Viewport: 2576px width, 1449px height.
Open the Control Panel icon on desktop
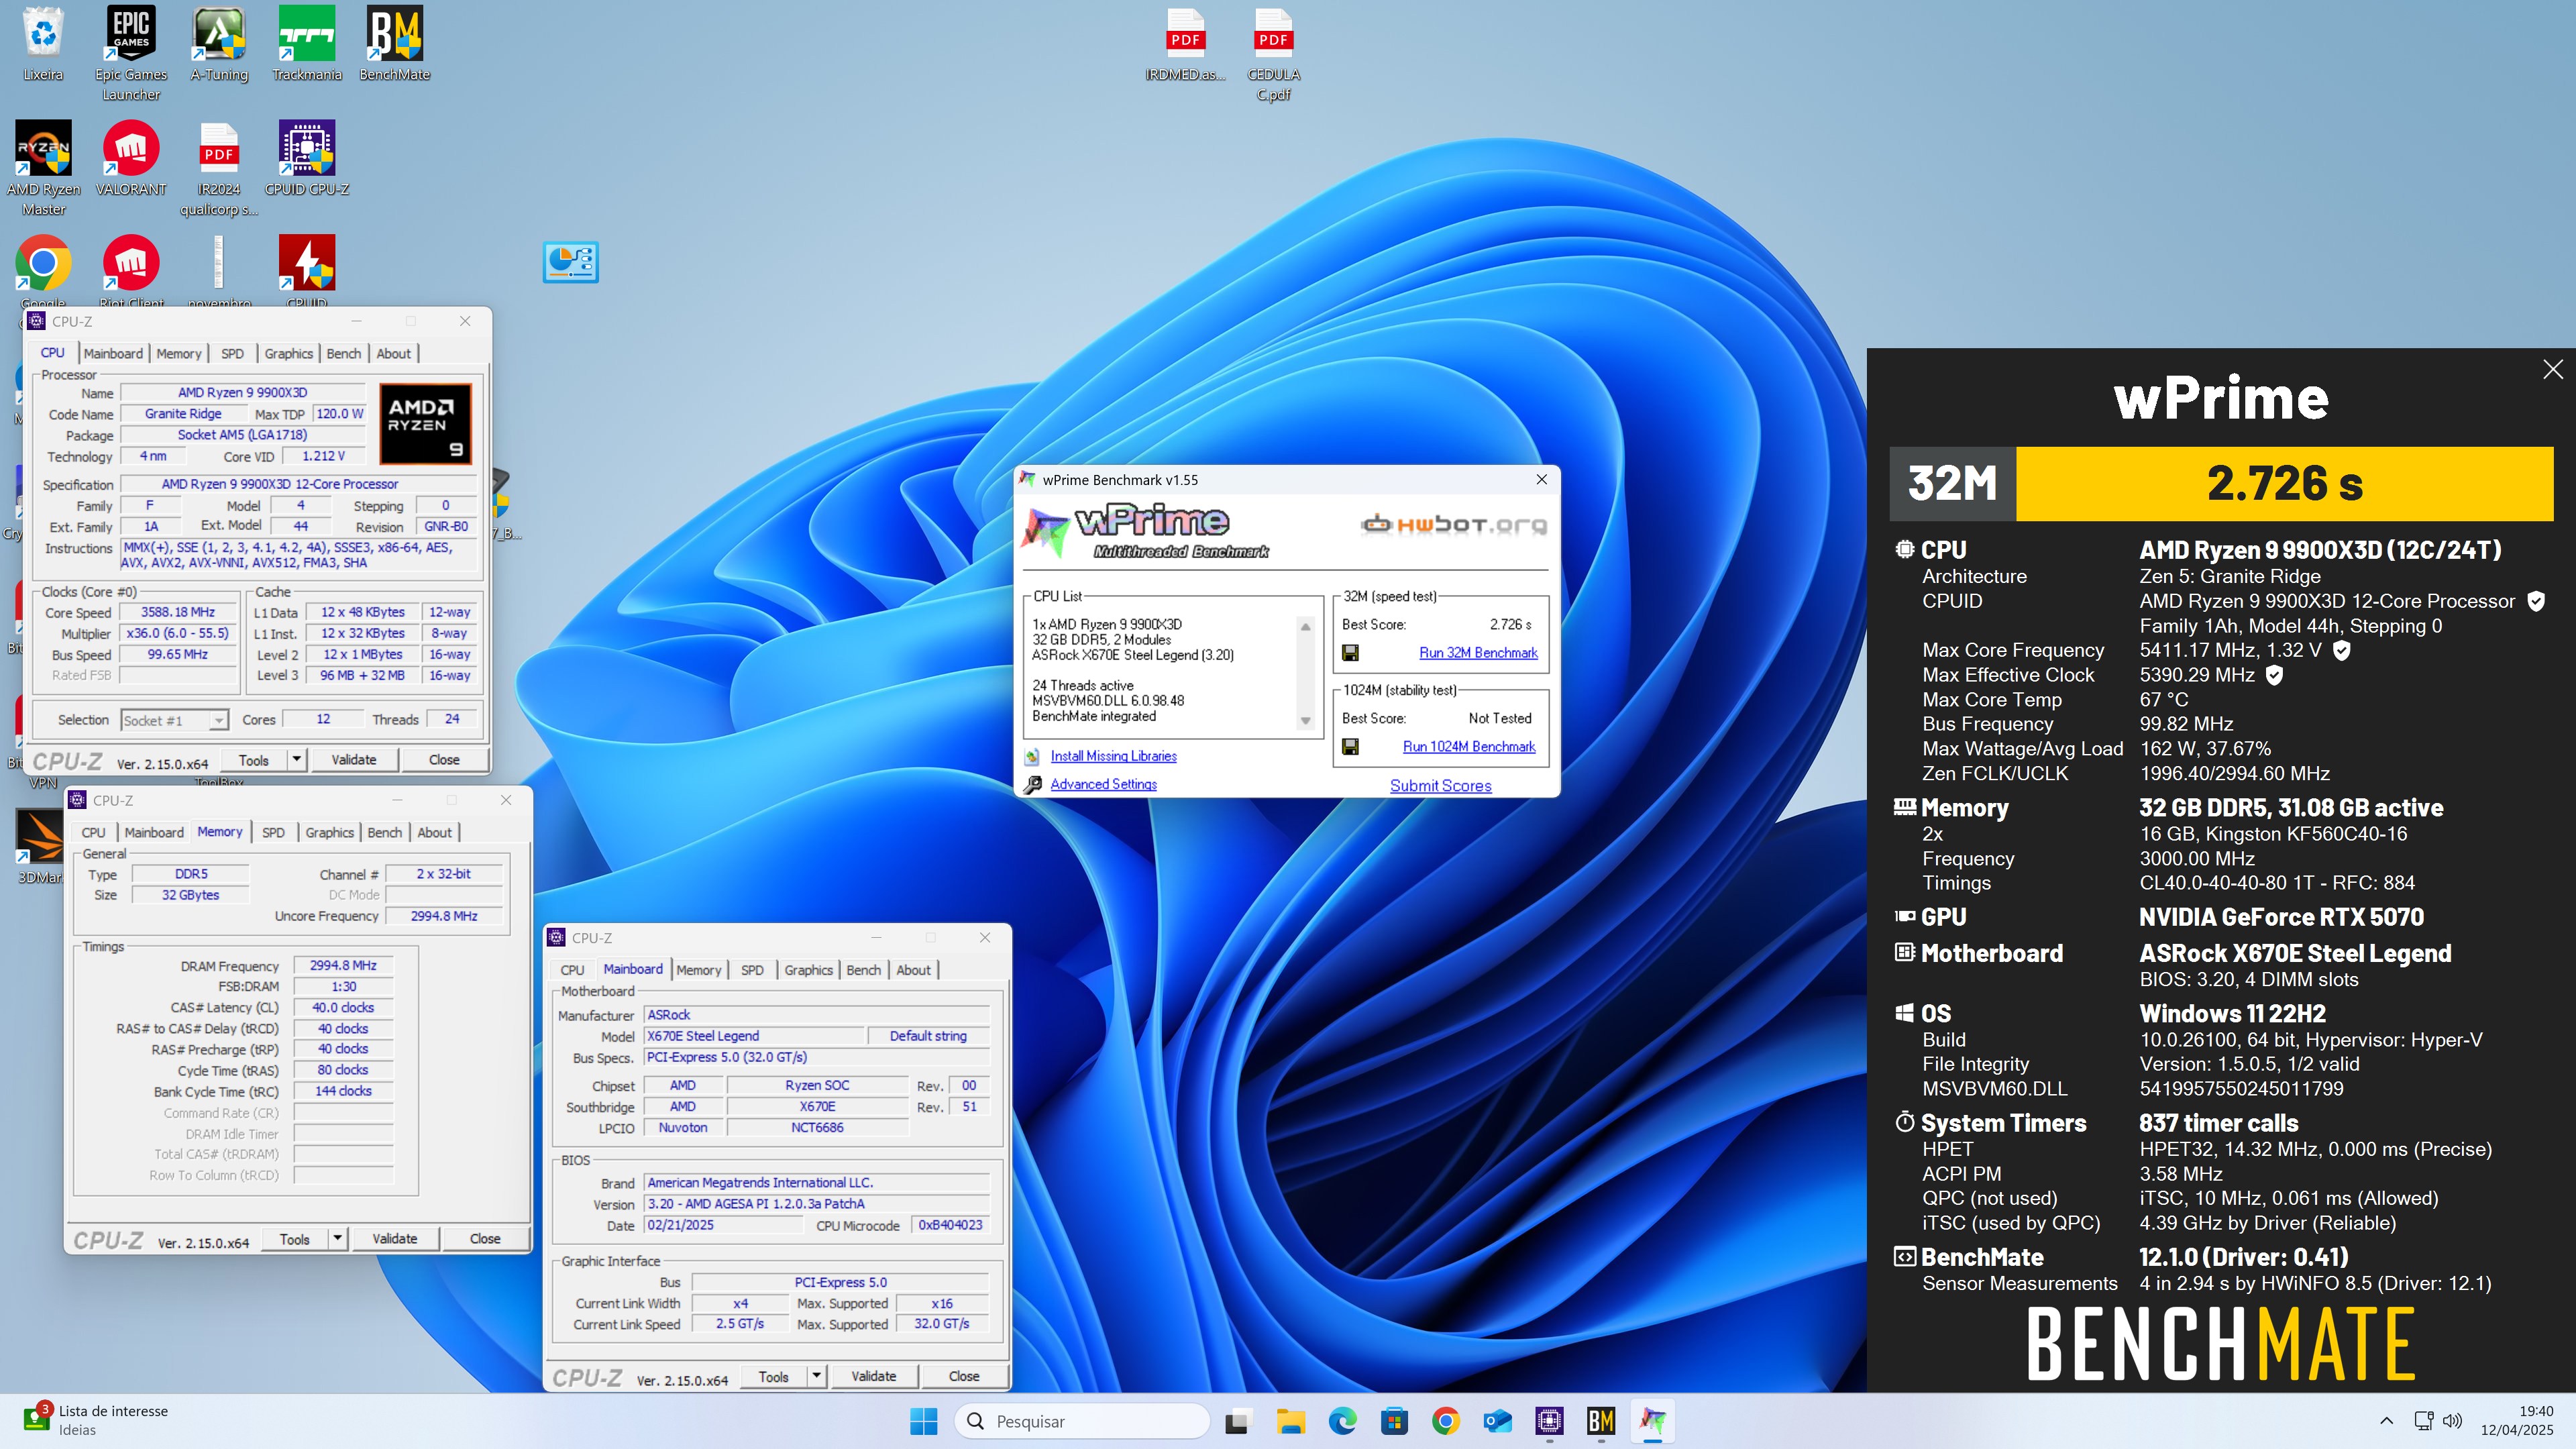(x=571, y=262)
